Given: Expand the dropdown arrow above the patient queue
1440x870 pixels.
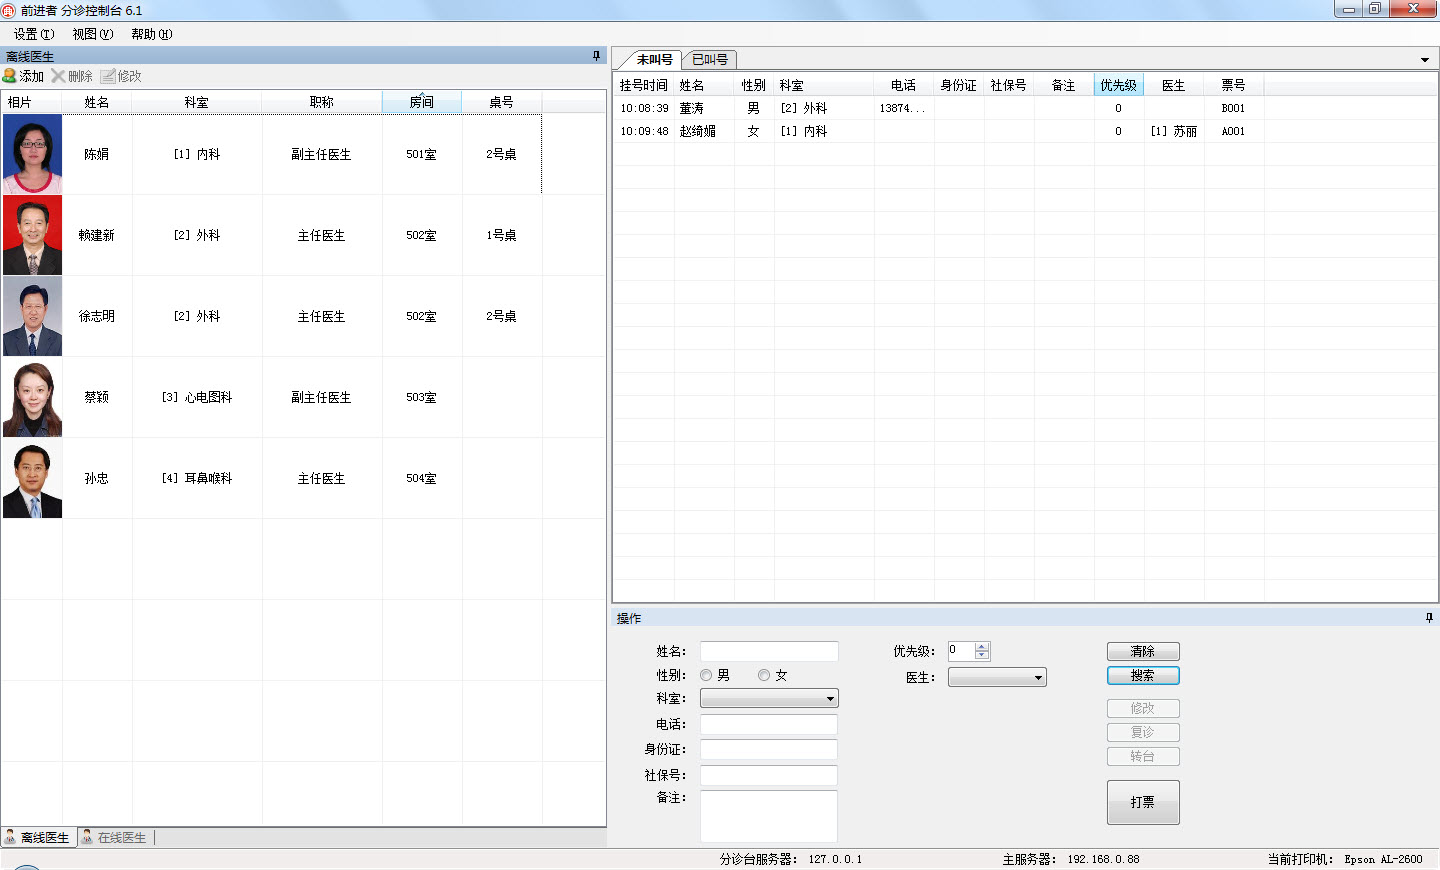Looking at the screenshot, I should [1427, 60].
